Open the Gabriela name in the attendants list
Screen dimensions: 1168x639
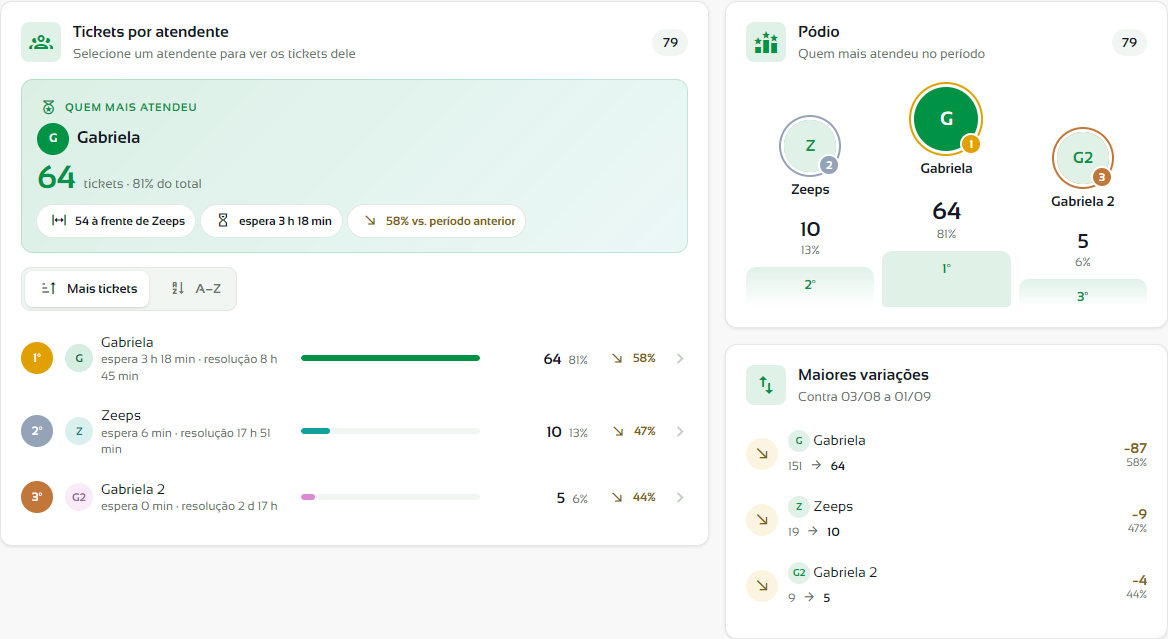127,343
